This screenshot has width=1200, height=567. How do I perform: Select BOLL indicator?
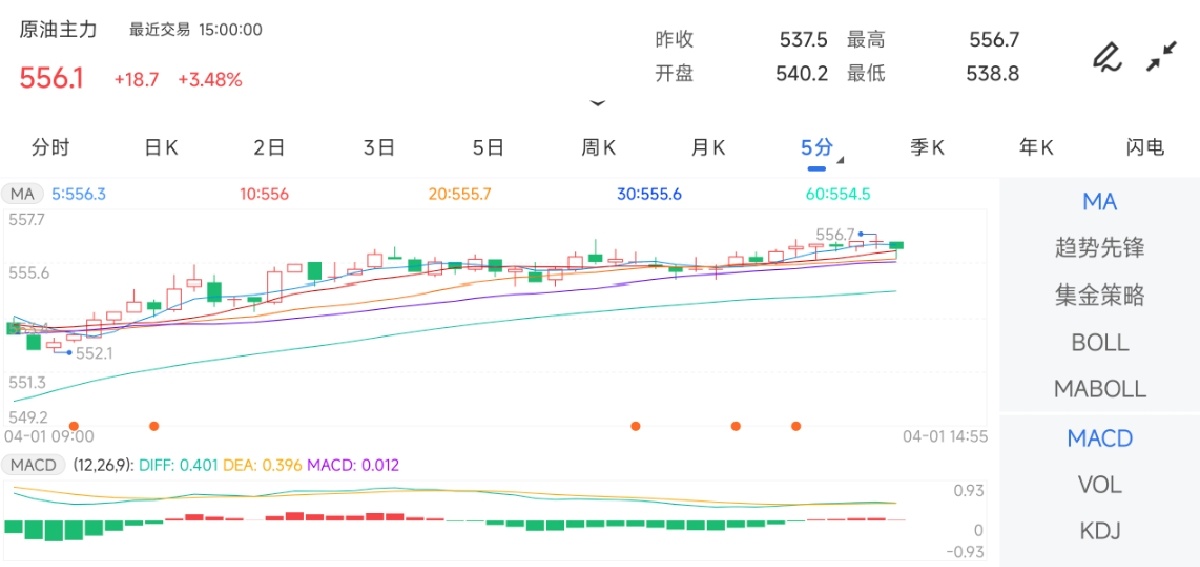(x=1099, y=342)
